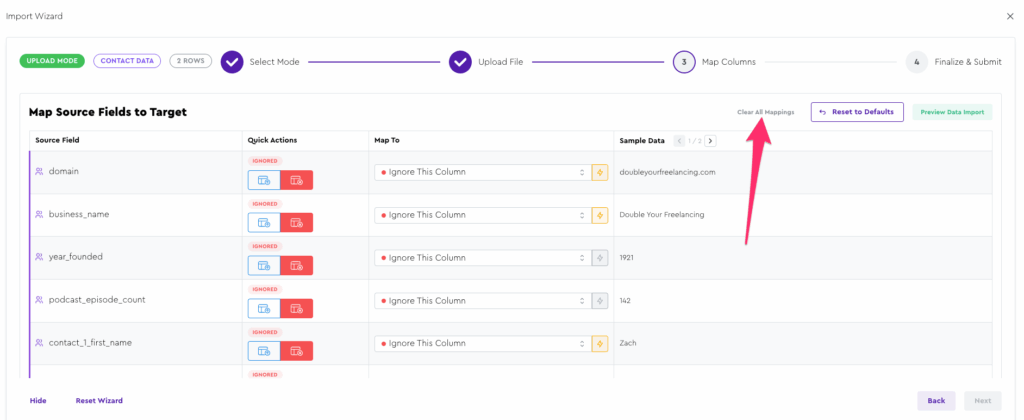Open the Map To dropdown for domain
1024x420 pixels.
tap(482, 172)
